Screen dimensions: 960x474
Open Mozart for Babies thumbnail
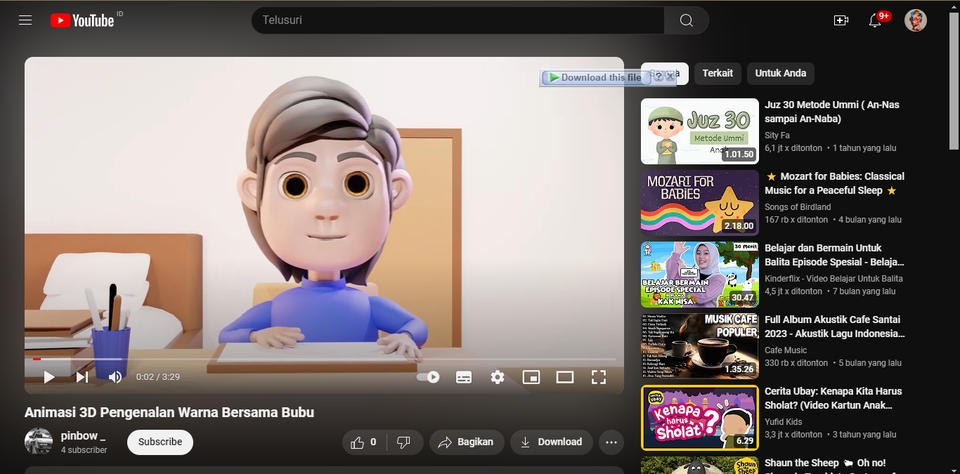click(700, 203)
